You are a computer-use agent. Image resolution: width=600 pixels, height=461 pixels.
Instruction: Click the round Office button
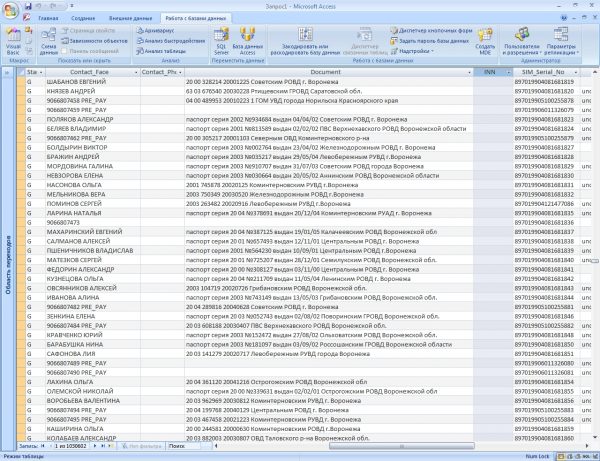click(12, 10)
